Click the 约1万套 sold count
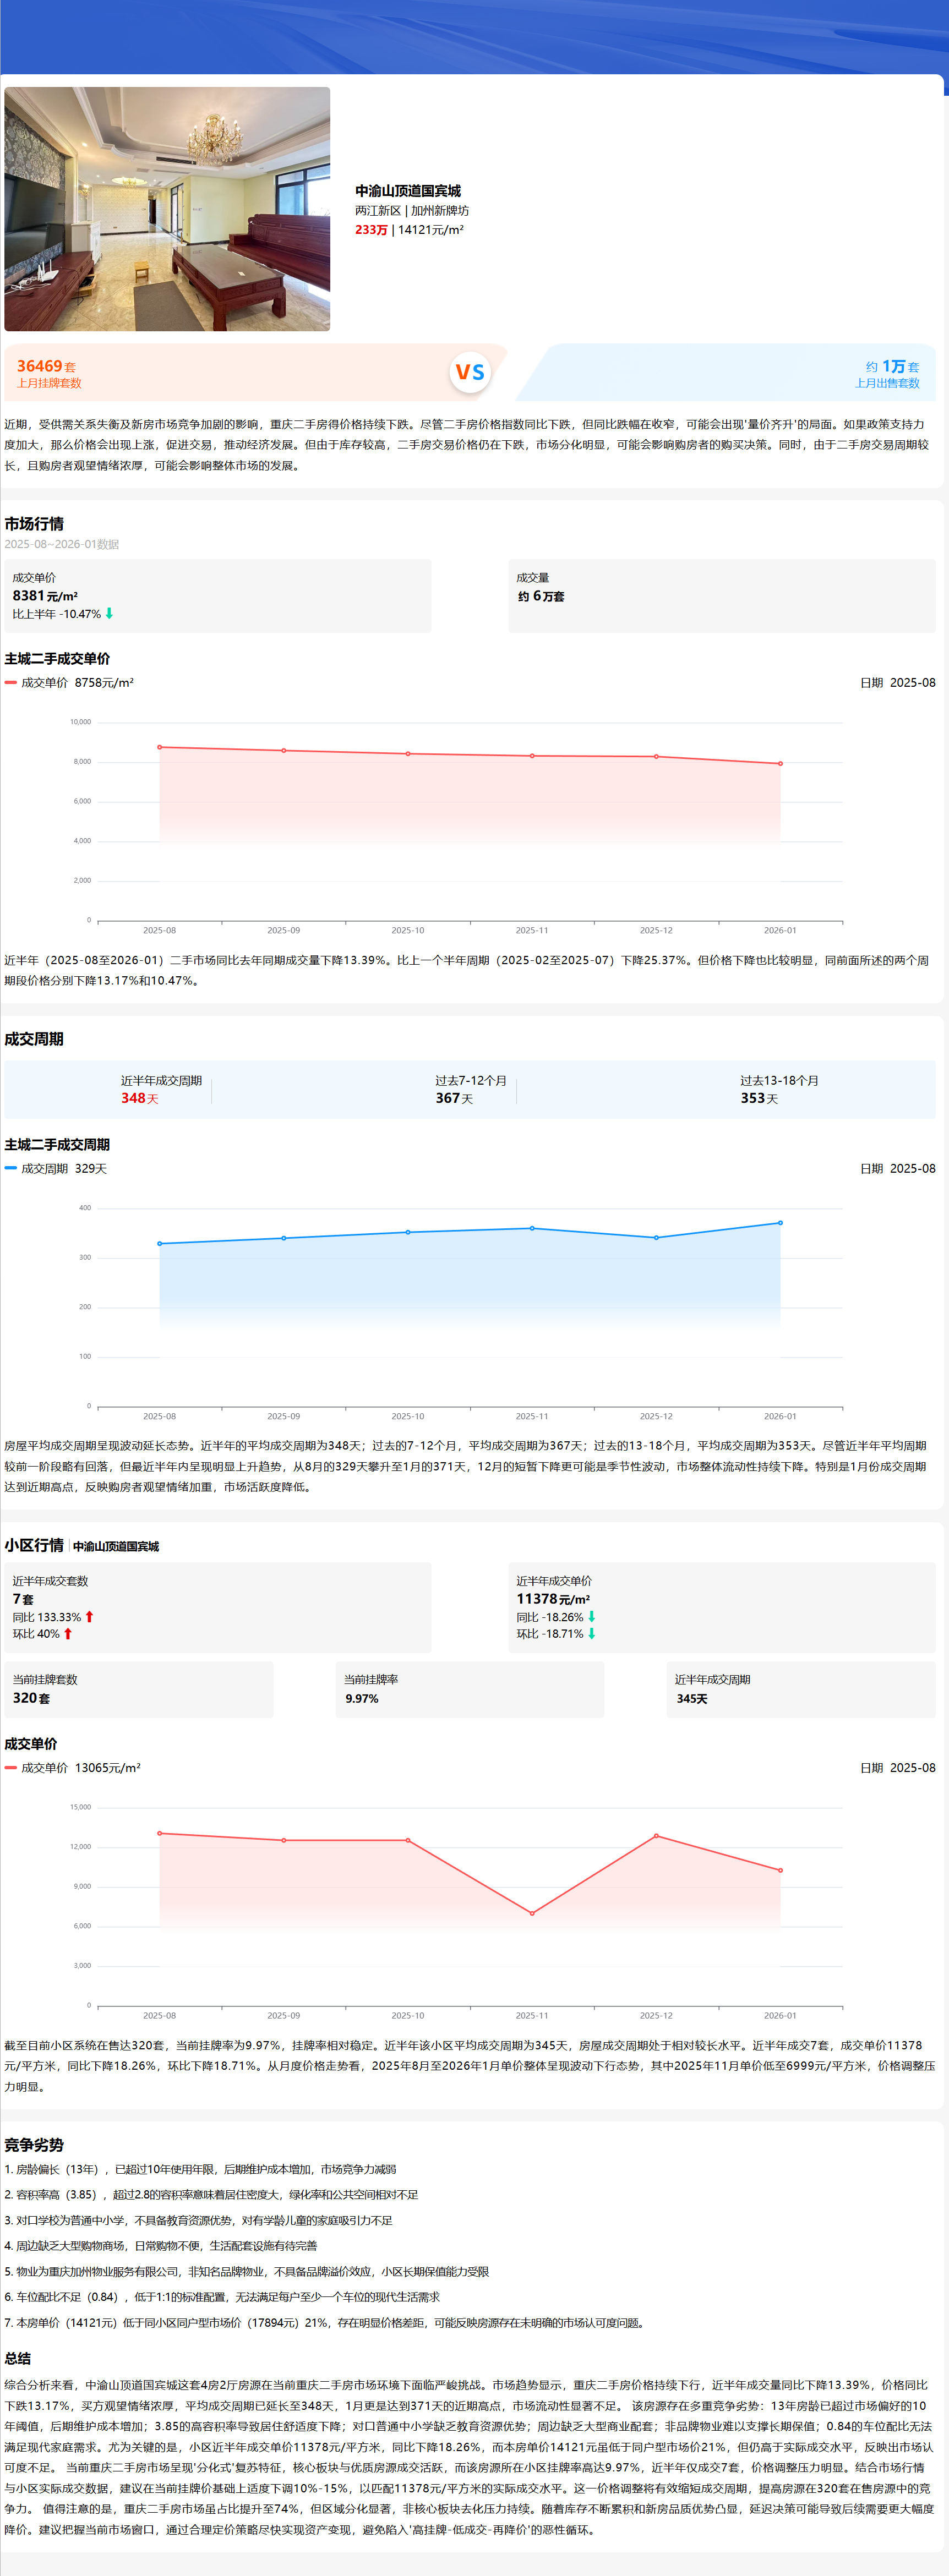The height and width of the screenshot is (2576, 949). click(892, 367)
